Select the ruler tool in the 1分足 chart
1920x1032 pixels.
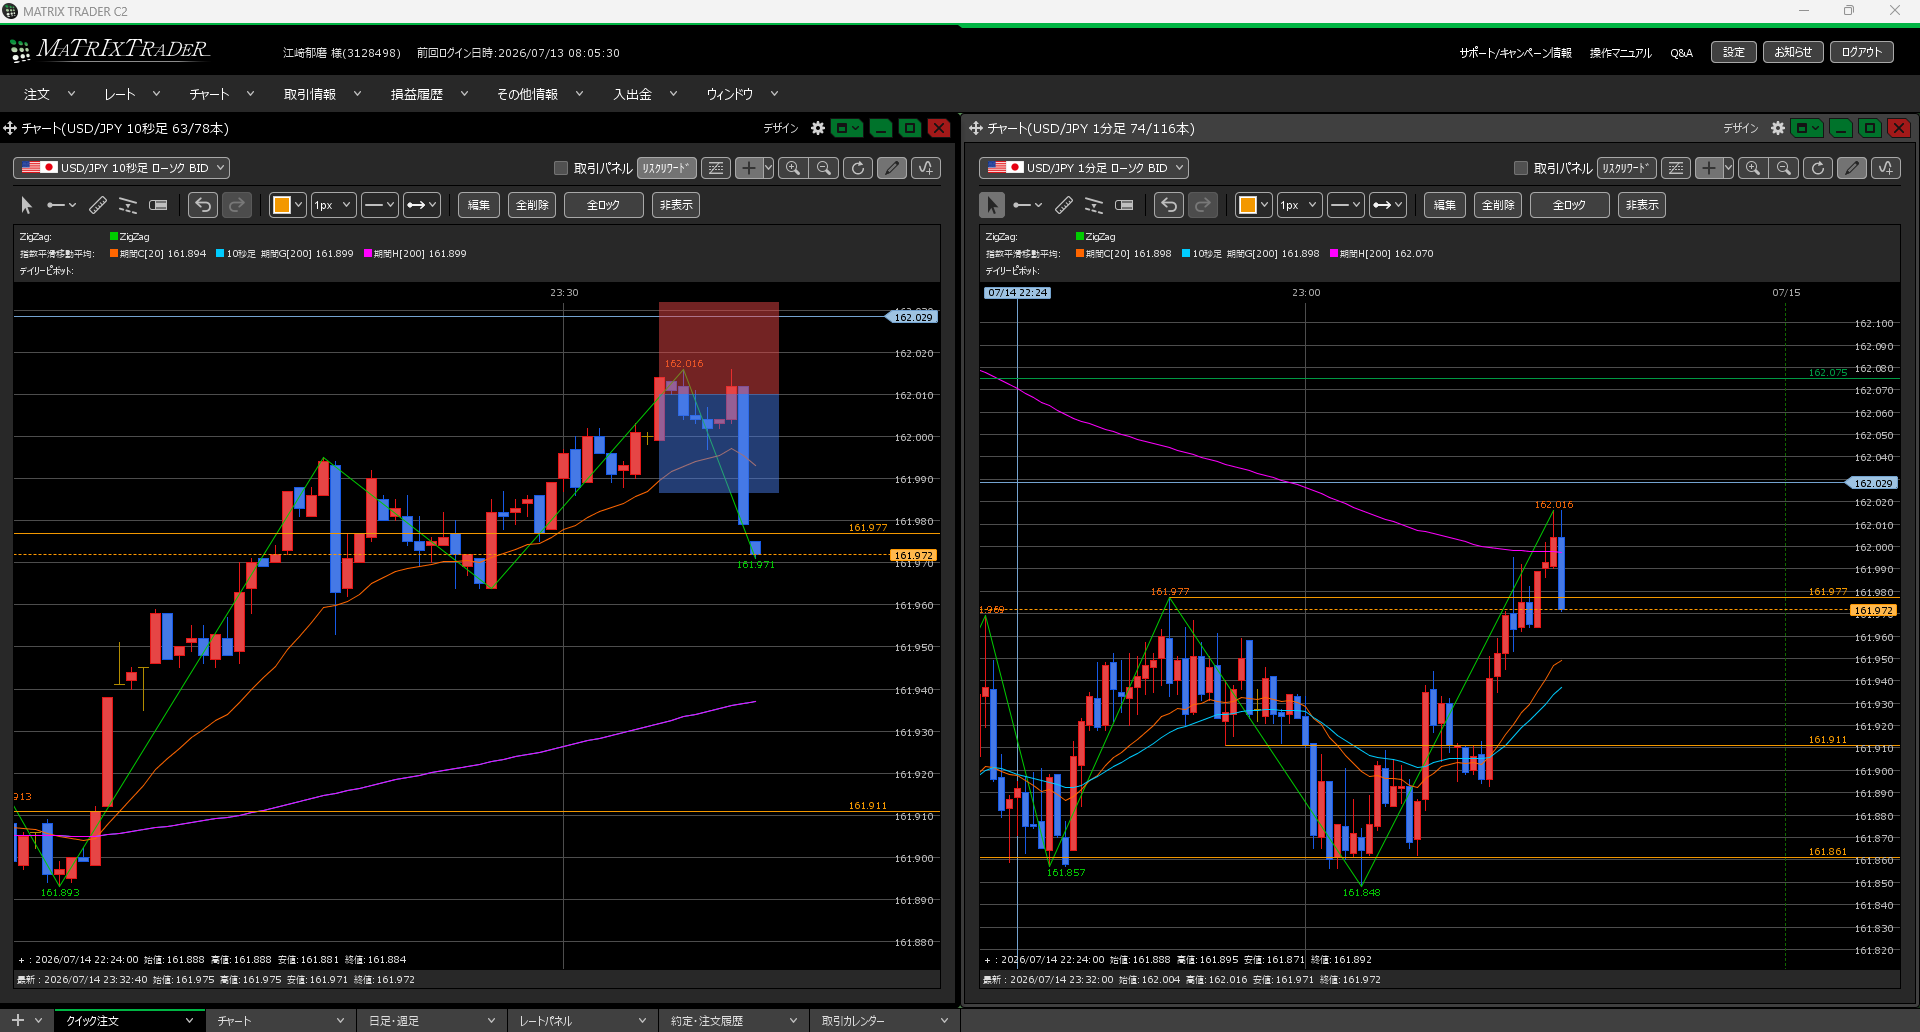point(1064,205)
